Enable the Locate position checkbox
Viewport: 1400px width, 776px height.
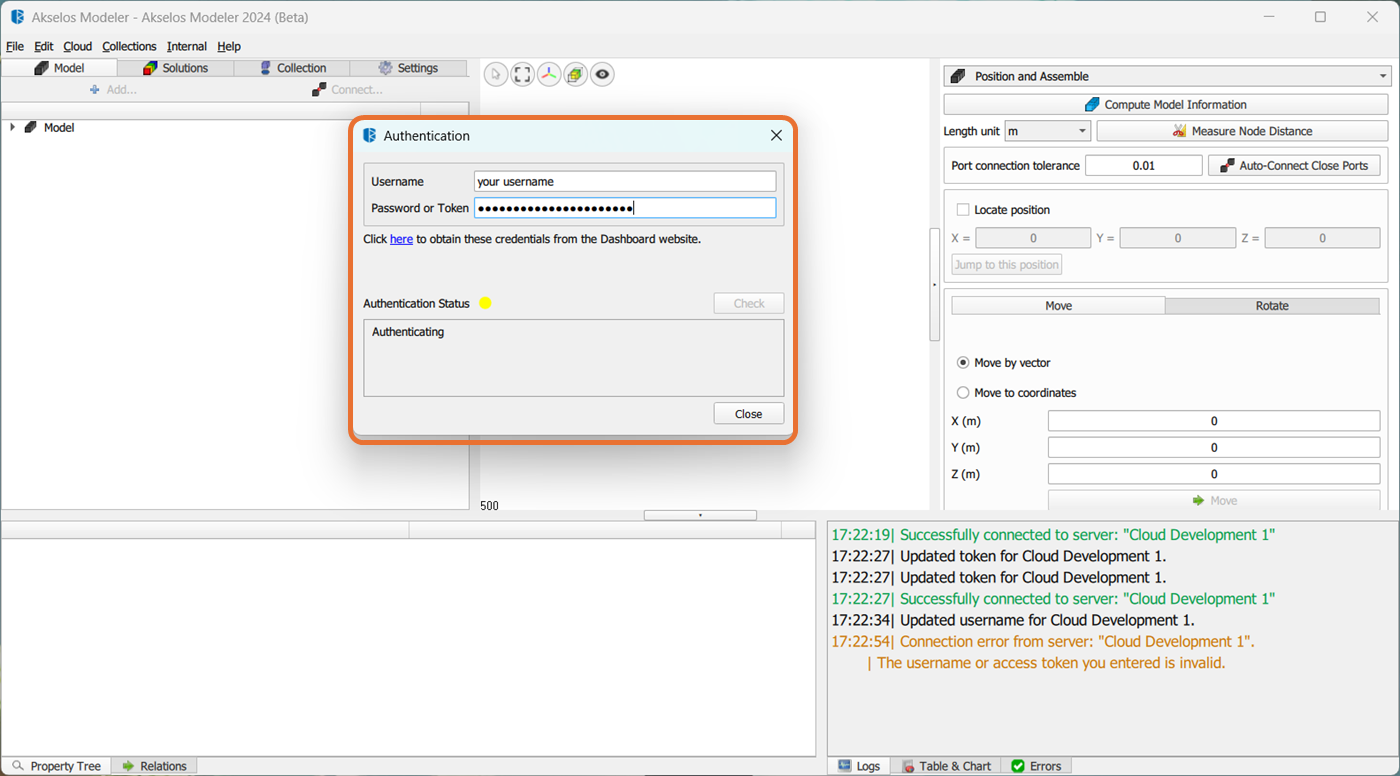tap(963, 210)
